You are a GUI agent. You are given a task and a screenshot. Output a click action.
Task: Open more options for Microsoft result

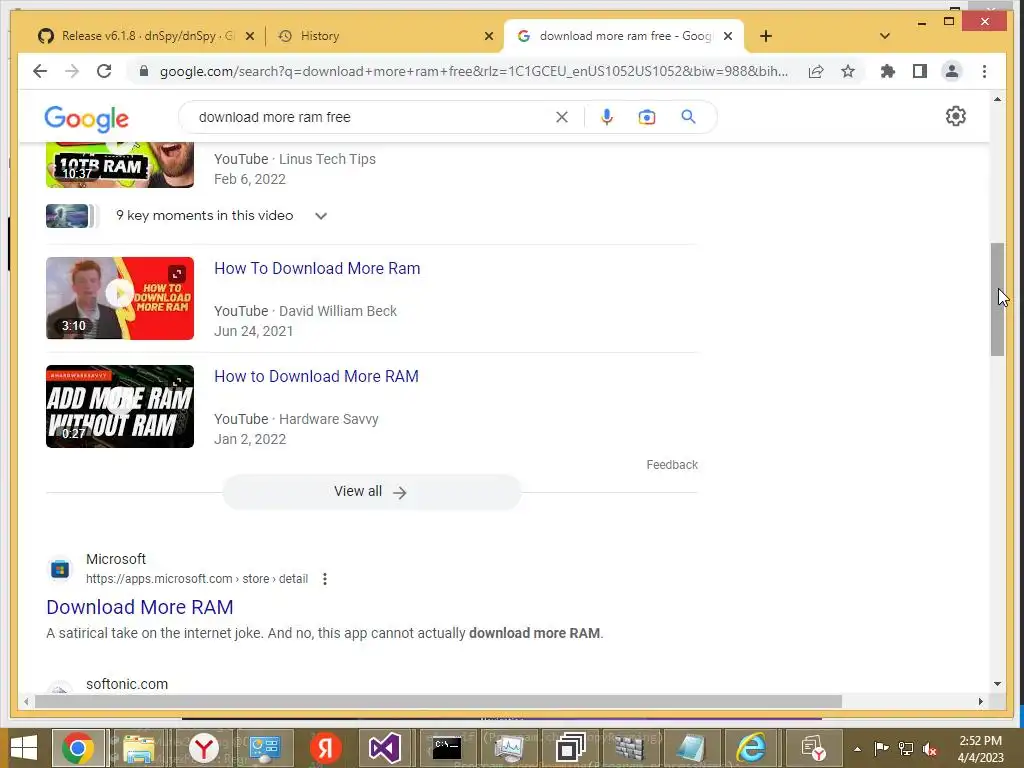pyautogui.click(x=325, y=579)
